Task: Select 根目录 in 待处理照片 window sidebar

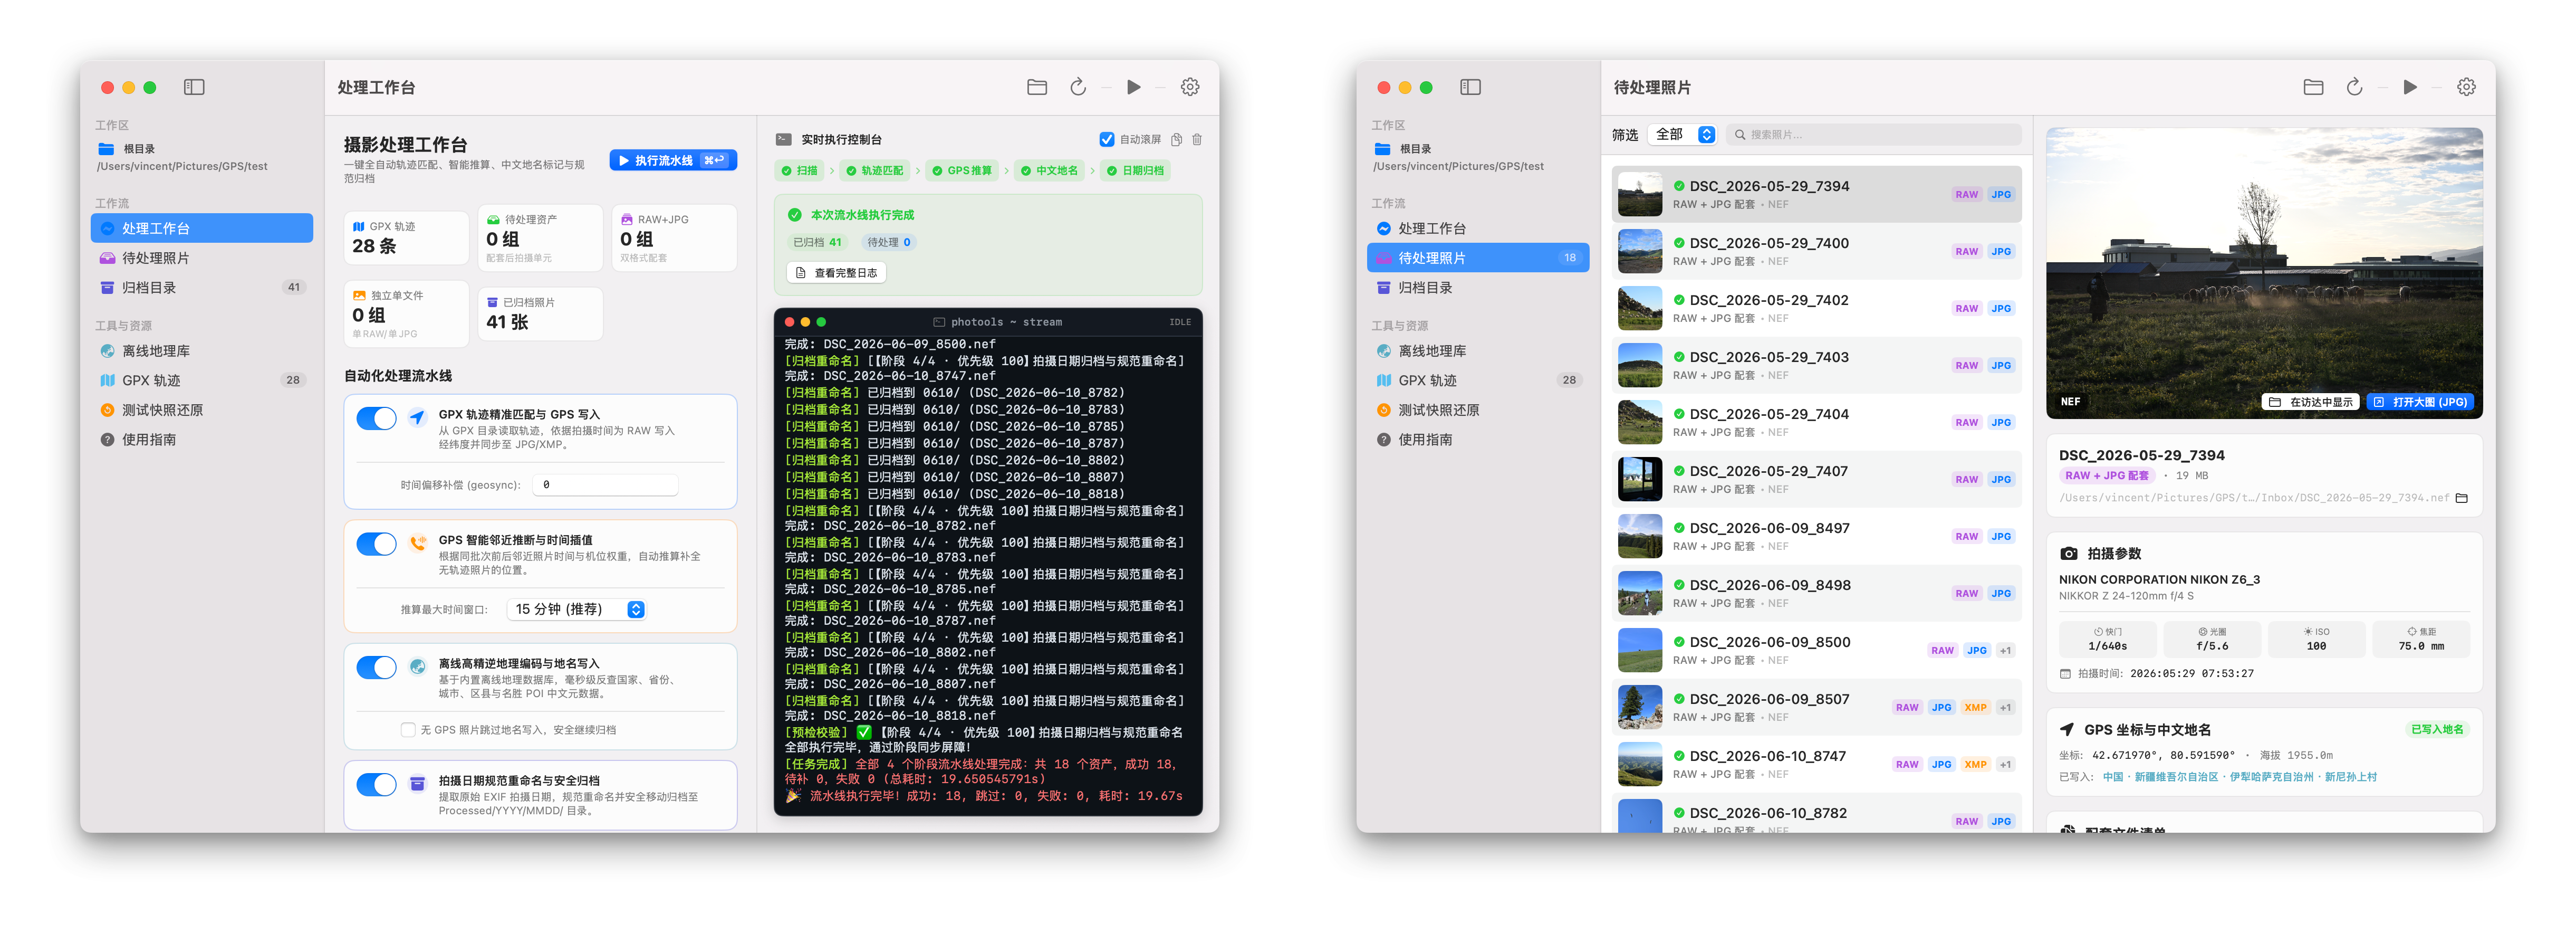Action: click(1414, 149)
